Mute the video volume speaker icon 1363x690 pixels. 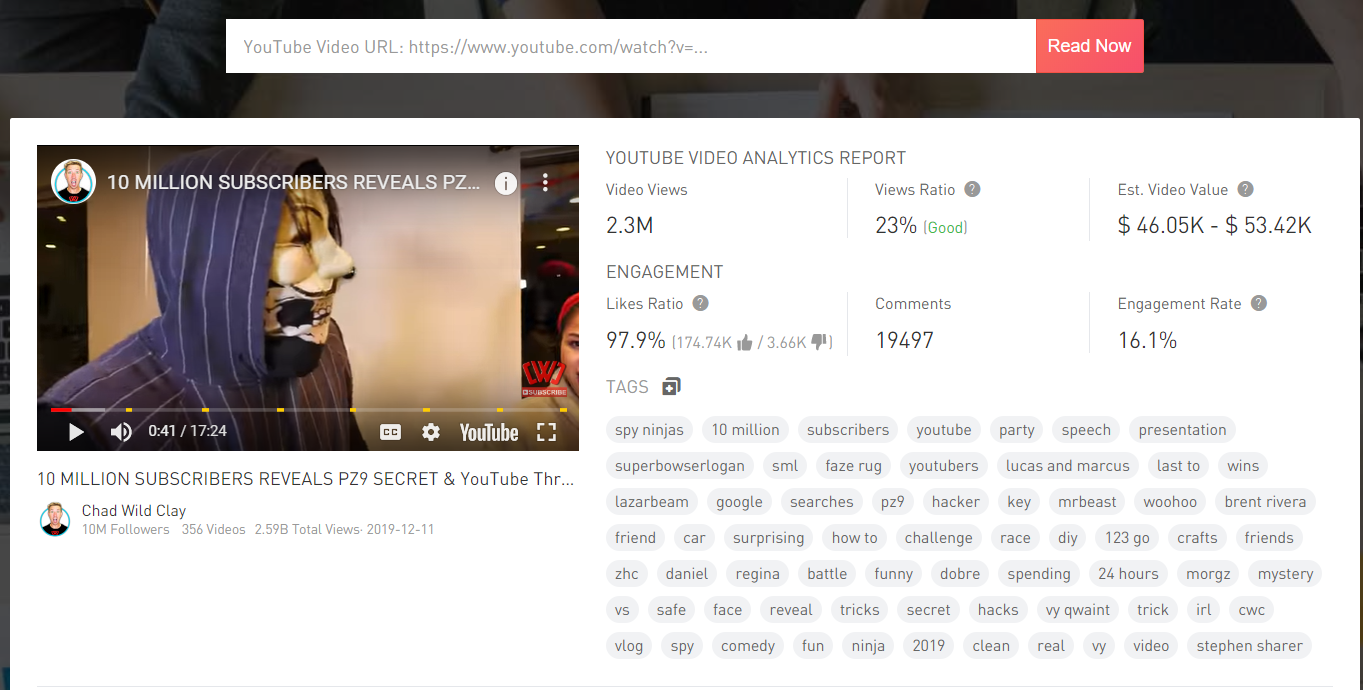coord(121,432)
